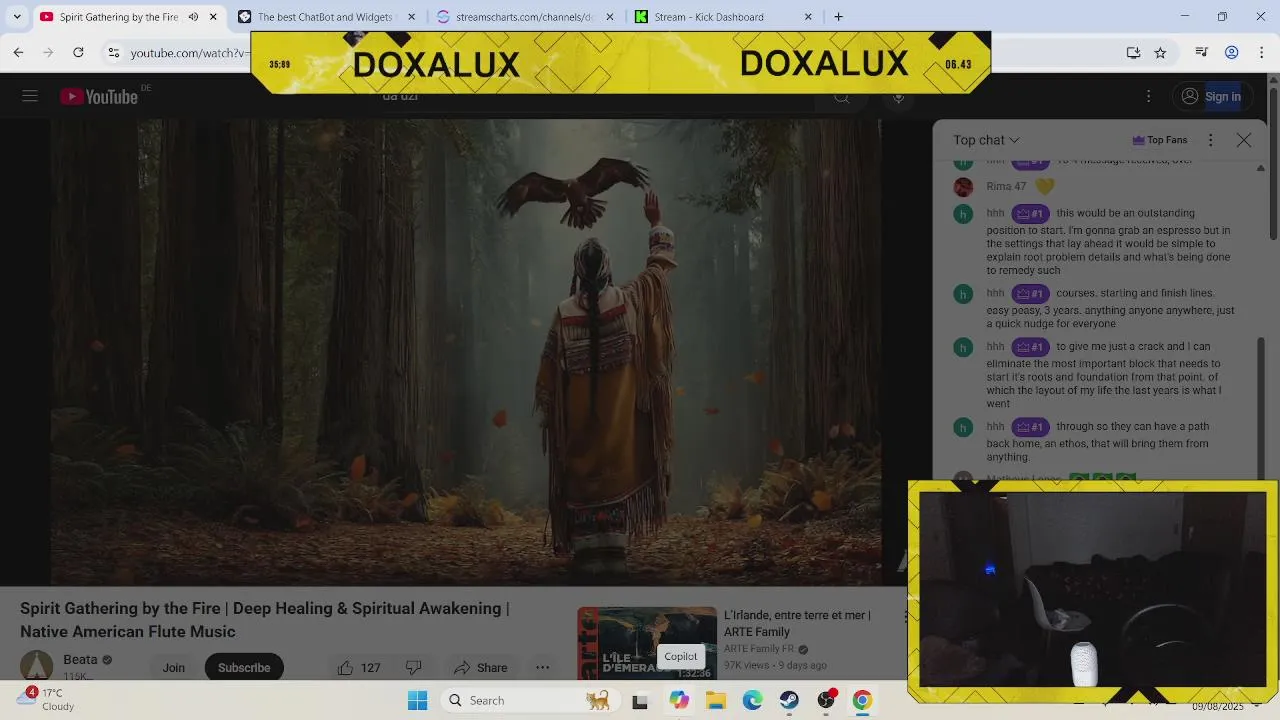1280x720 pixels.
Task: Join the Beata channel membership
Action: 174,667
